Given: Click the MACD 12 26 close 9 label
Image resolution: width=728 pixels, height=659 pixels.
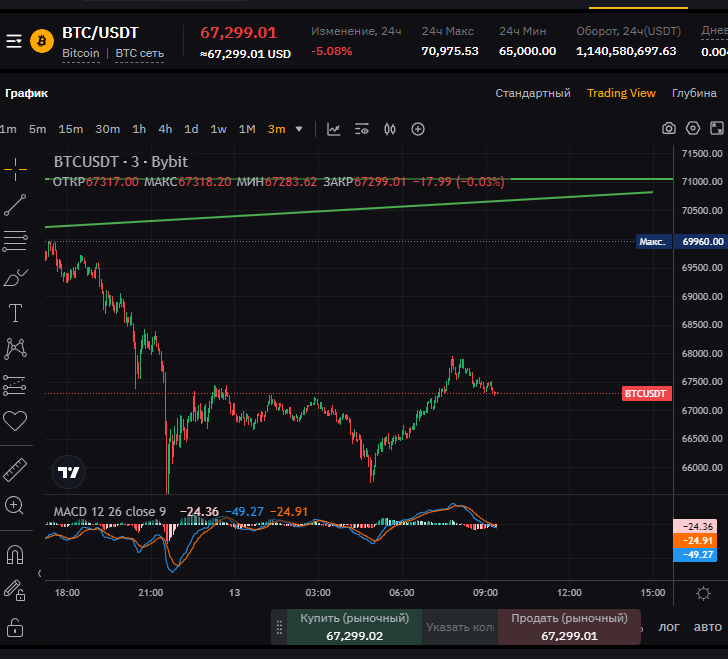Looking at the screenshot, I should coord(110,511).
